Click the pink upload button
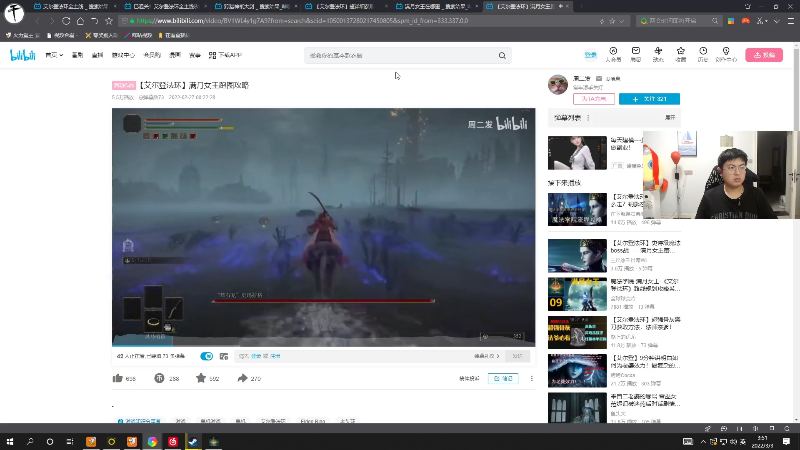Viewport: 800px width, 450px height. [x=764, y=55]
